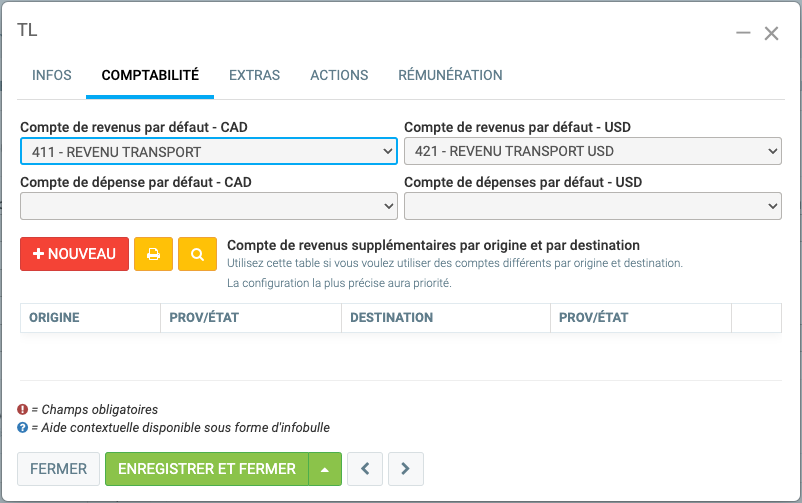802x503 pixels.
Task: Expand Compte de dépenses par défaut USD
Action: (x=592, y=206)
